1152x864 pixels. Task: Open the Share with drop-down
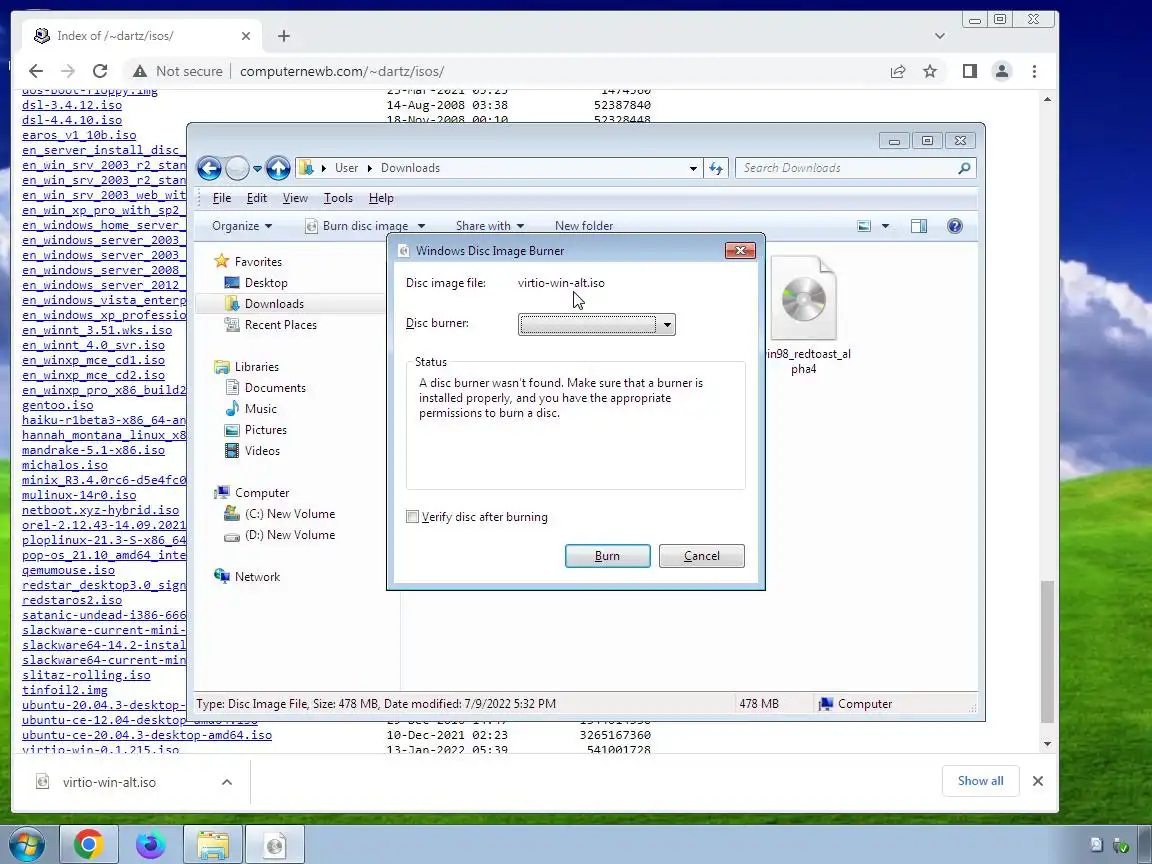490,226
